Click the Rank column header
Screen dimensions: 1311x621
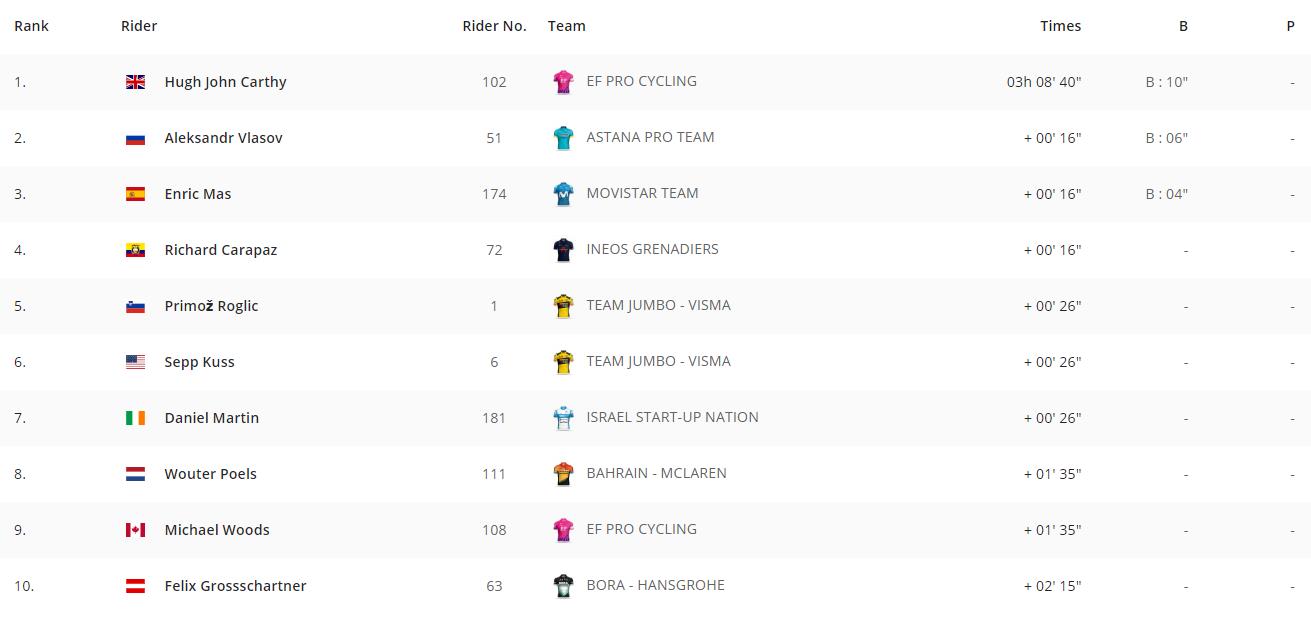click(x=31, y=26)
